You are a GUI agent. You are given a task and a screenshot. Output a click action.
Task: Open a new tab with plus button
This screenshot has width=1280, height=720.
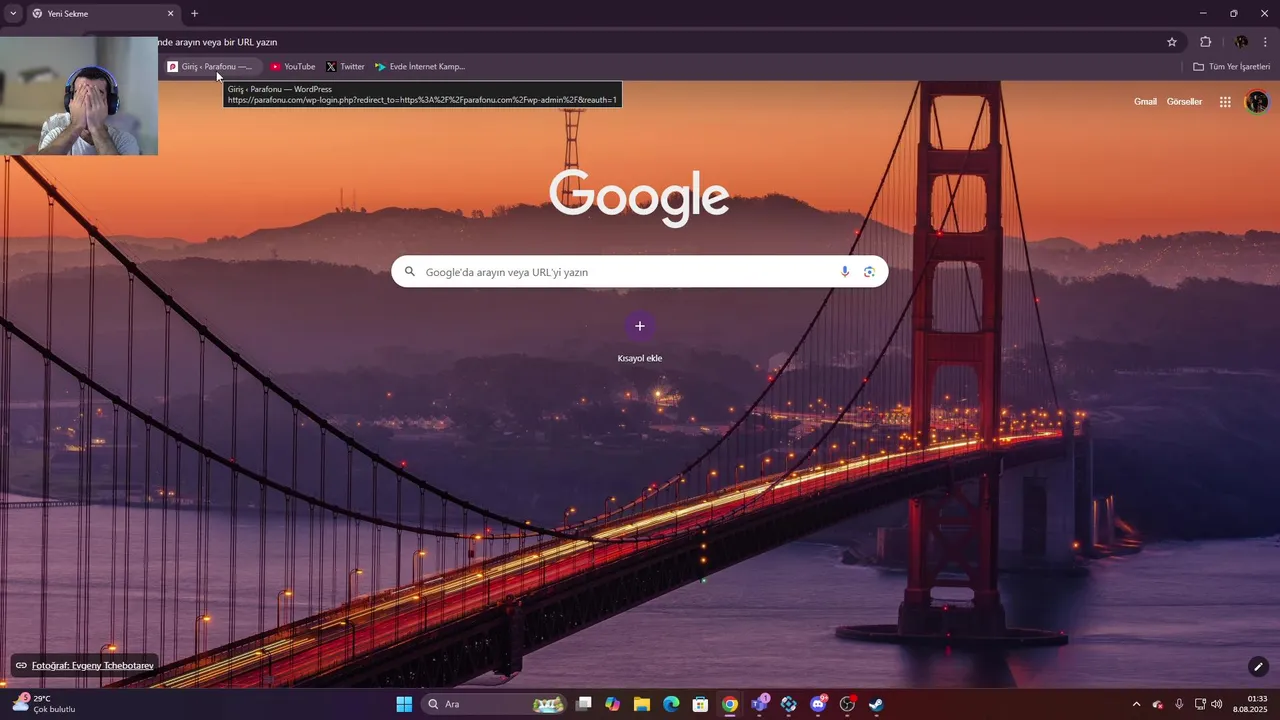pos(194,14)
